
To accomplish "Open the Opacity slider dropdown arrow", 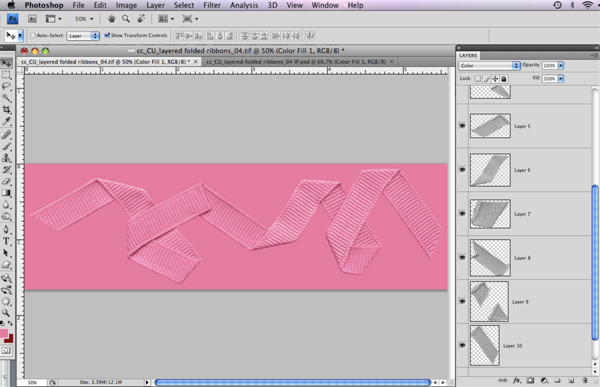I will coord(561,65).
